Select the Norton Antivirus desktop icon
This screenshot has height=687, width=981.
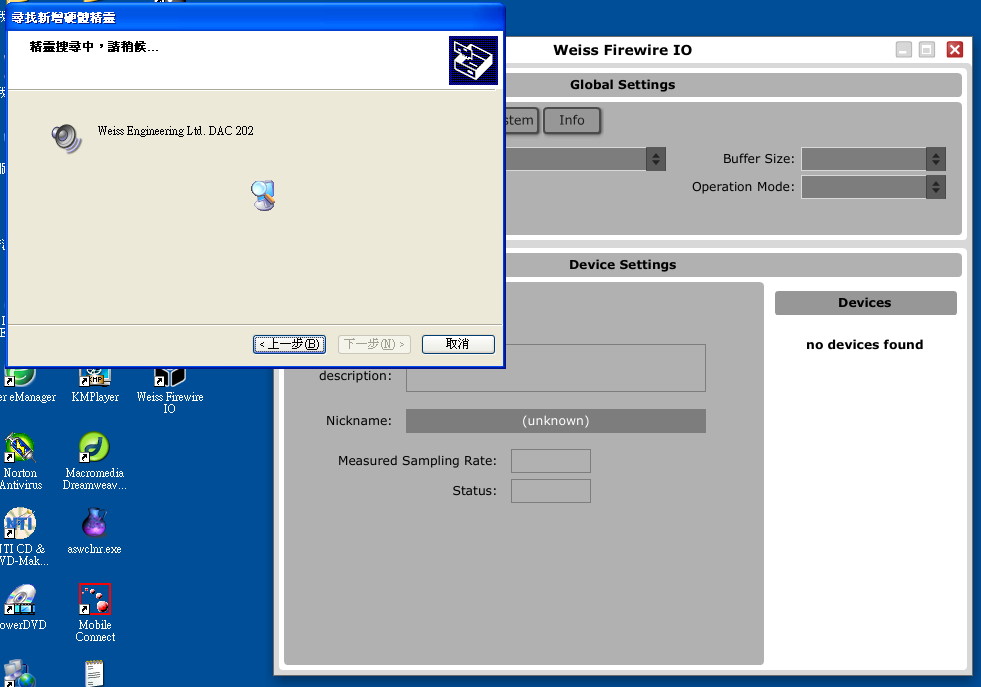point(21,462)
